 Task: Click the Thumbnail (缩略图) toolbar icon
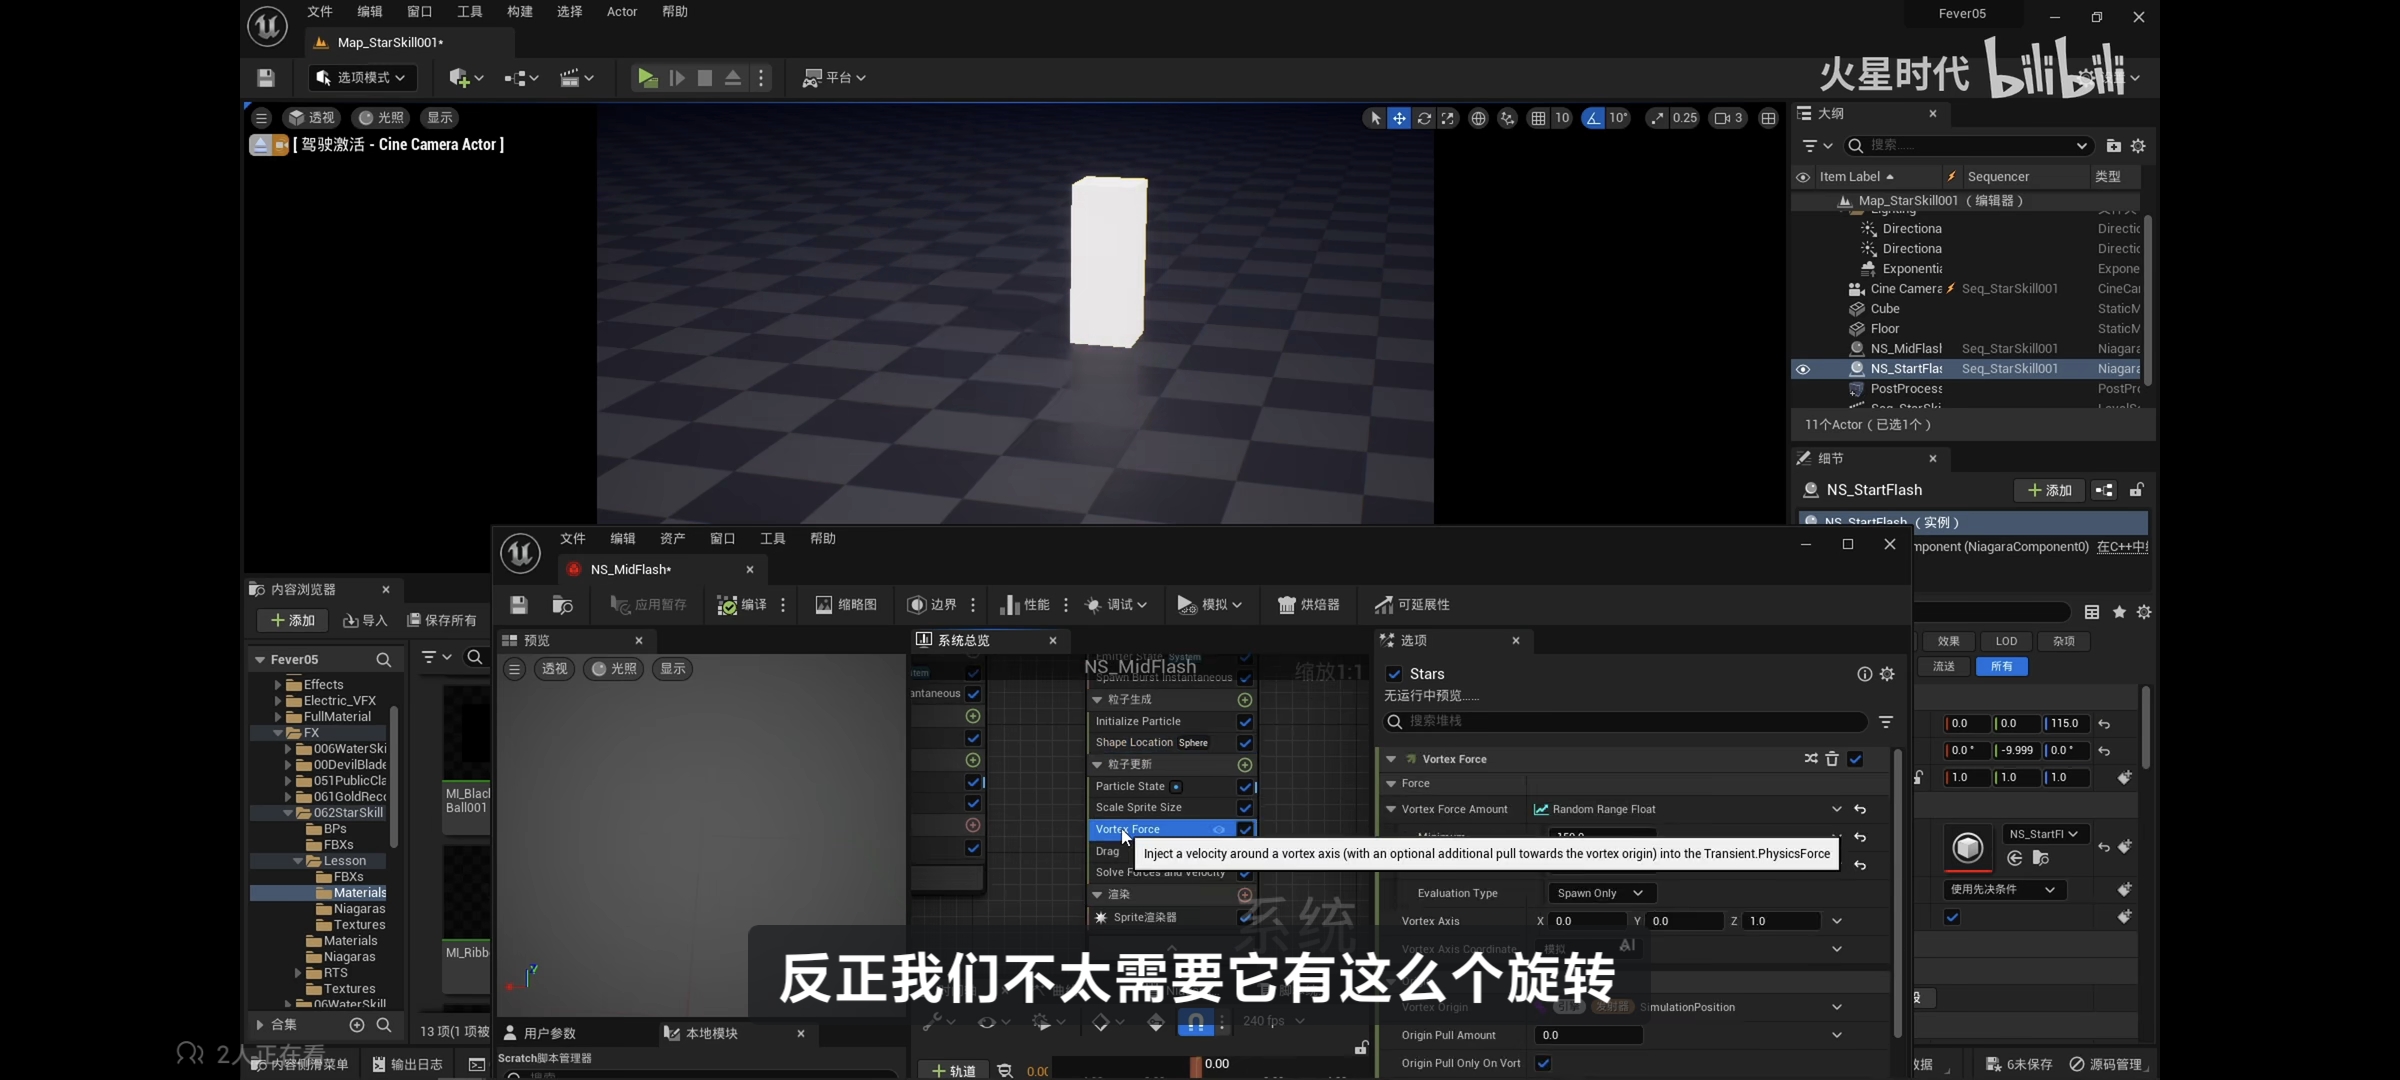coord(824,605)
